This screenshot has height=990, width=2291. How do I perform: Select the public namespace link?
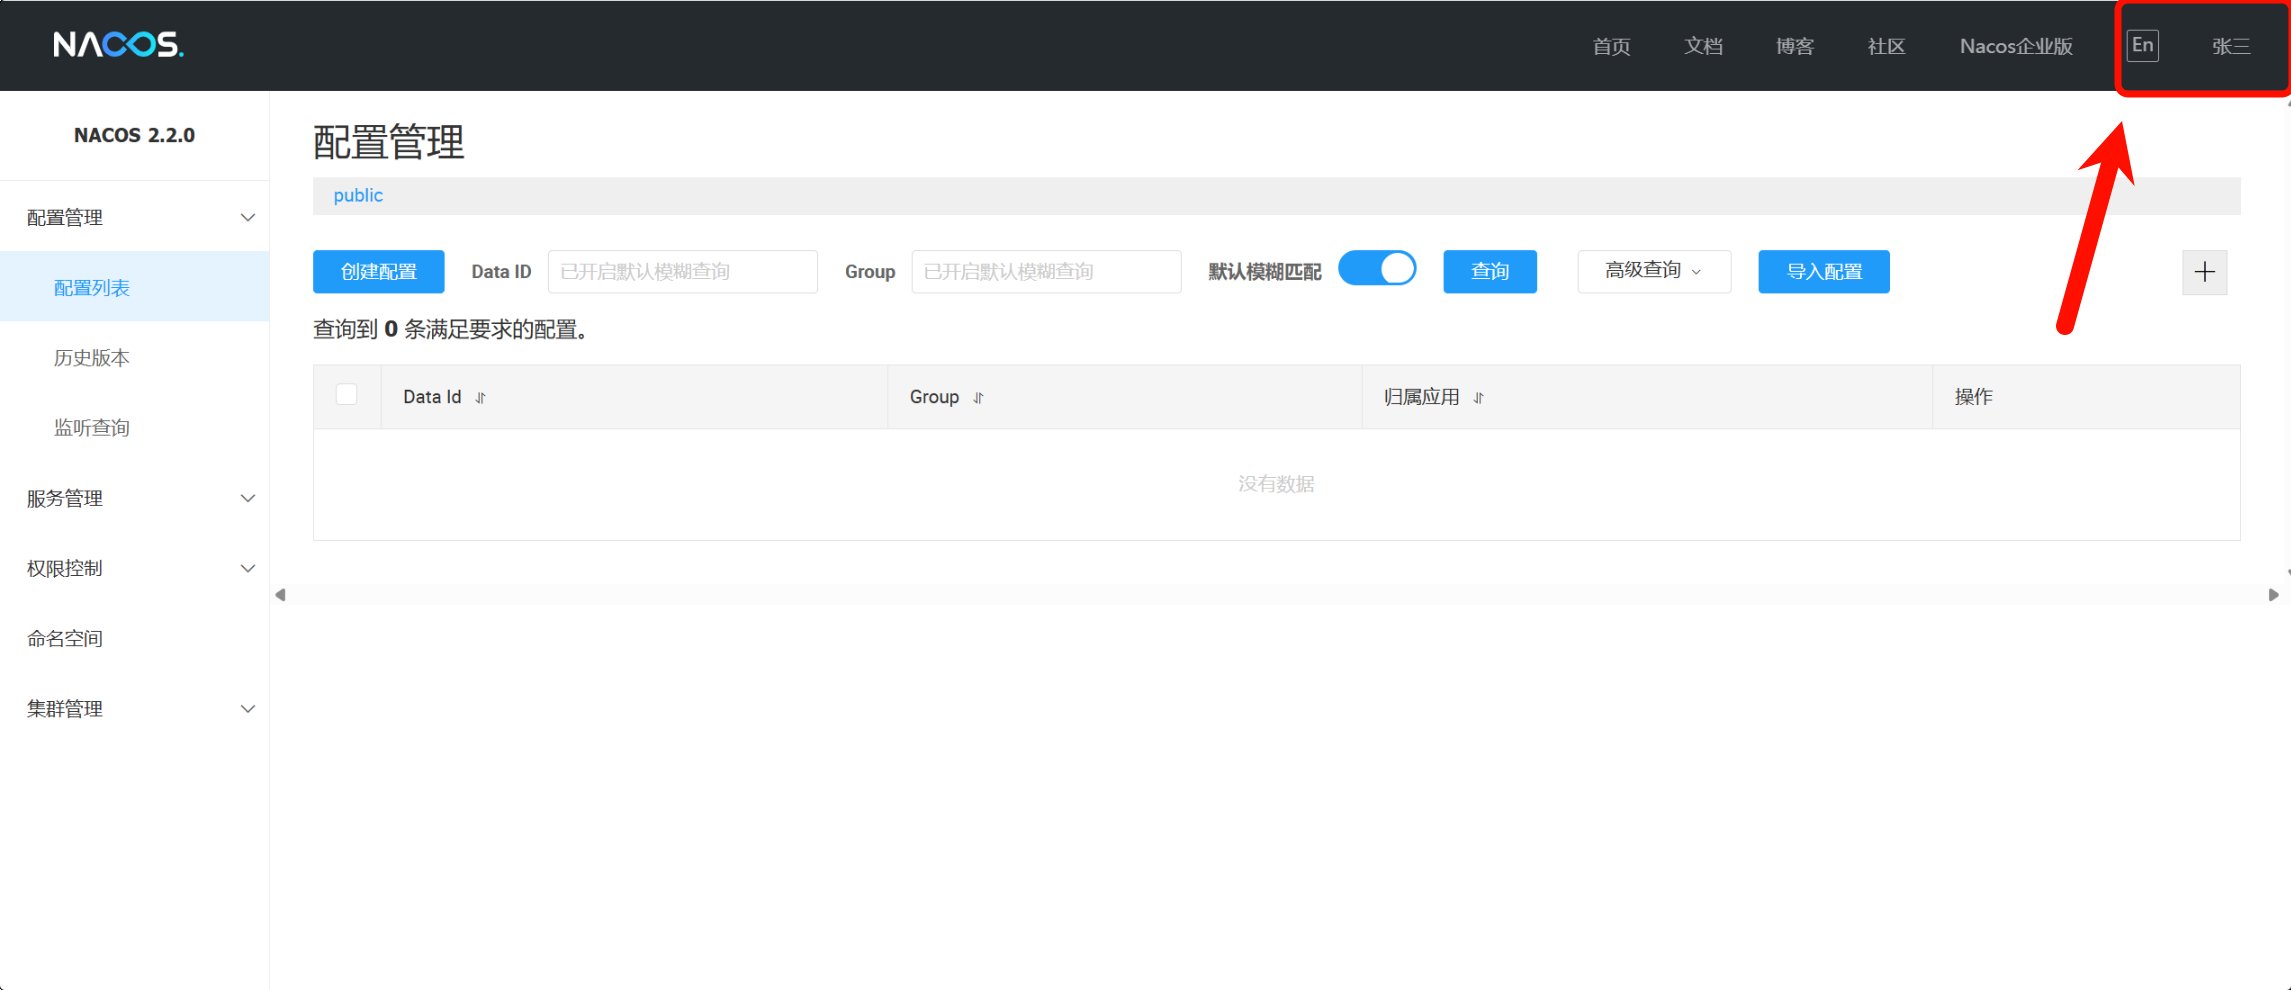point(358,196)
